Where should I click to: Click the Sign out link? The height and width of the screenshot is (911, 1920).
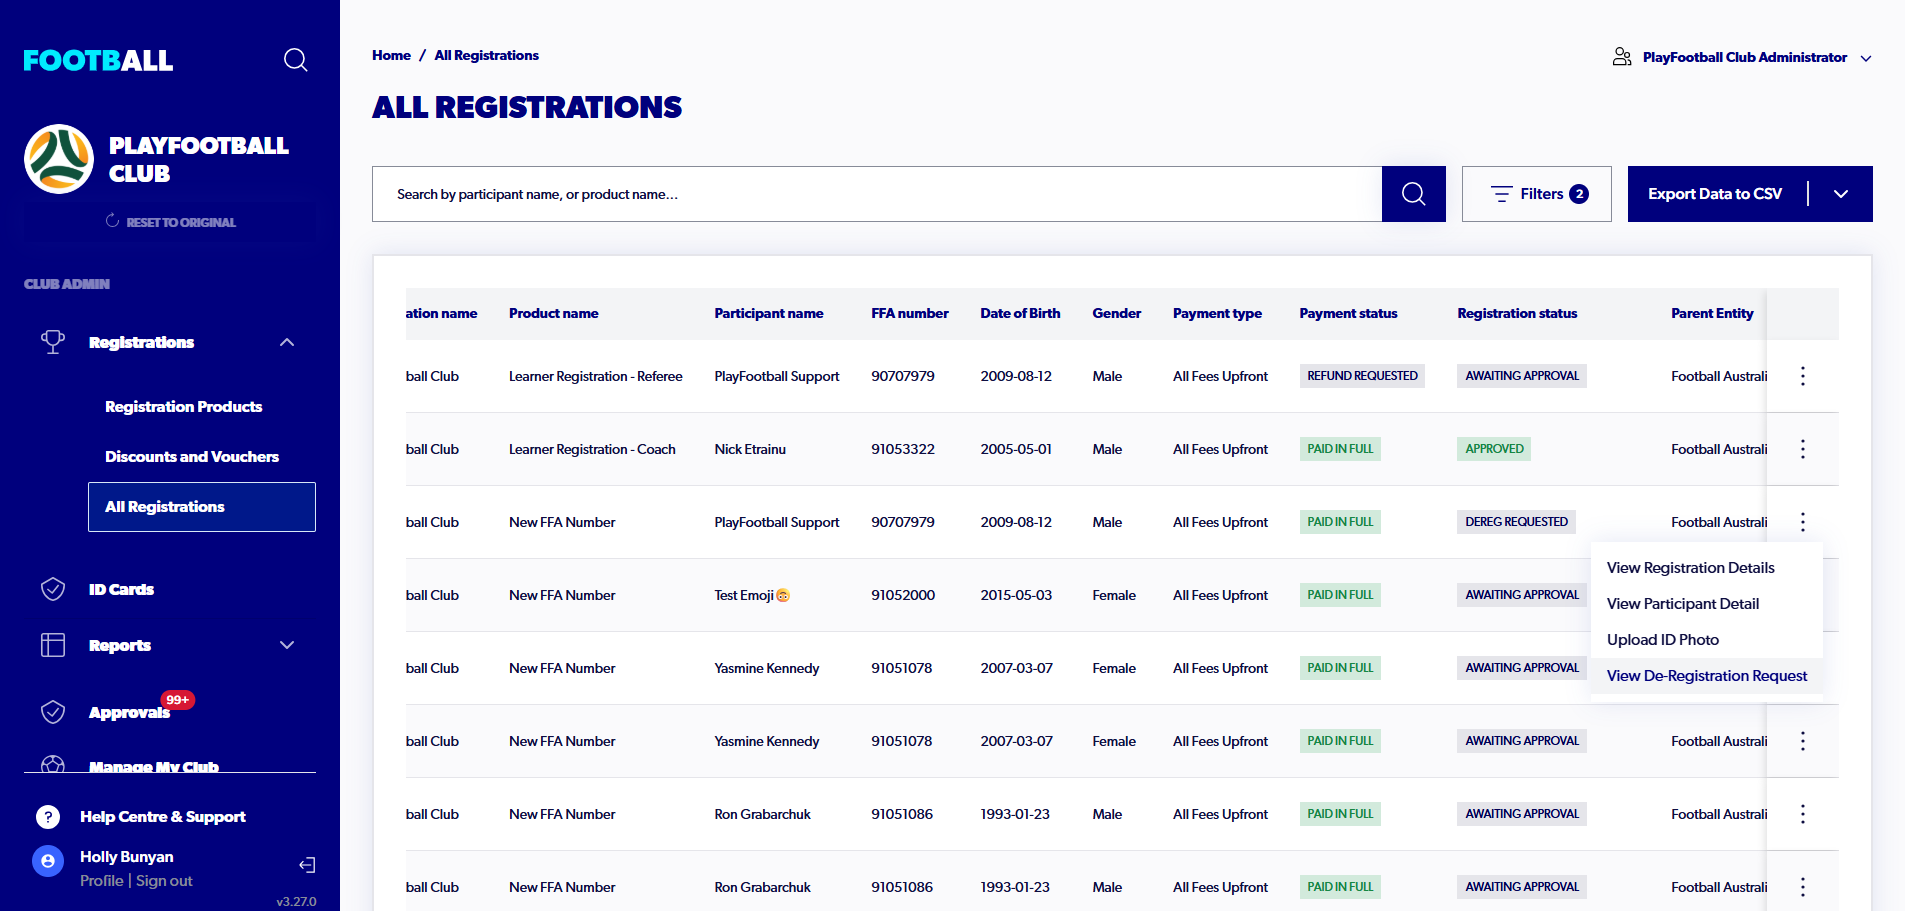click(x=164, y=881)
